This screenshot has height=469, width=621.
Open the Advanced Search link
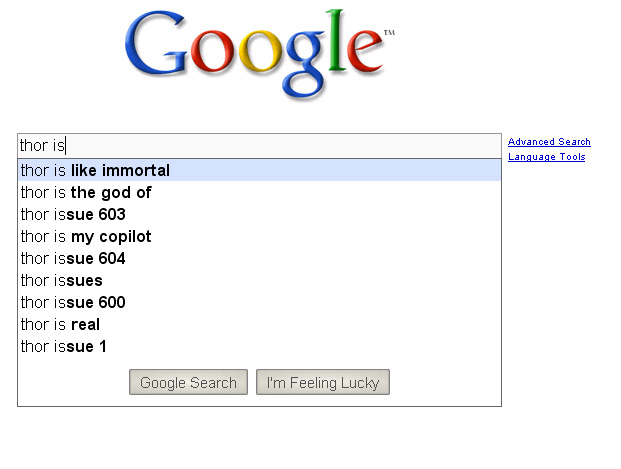549,142
